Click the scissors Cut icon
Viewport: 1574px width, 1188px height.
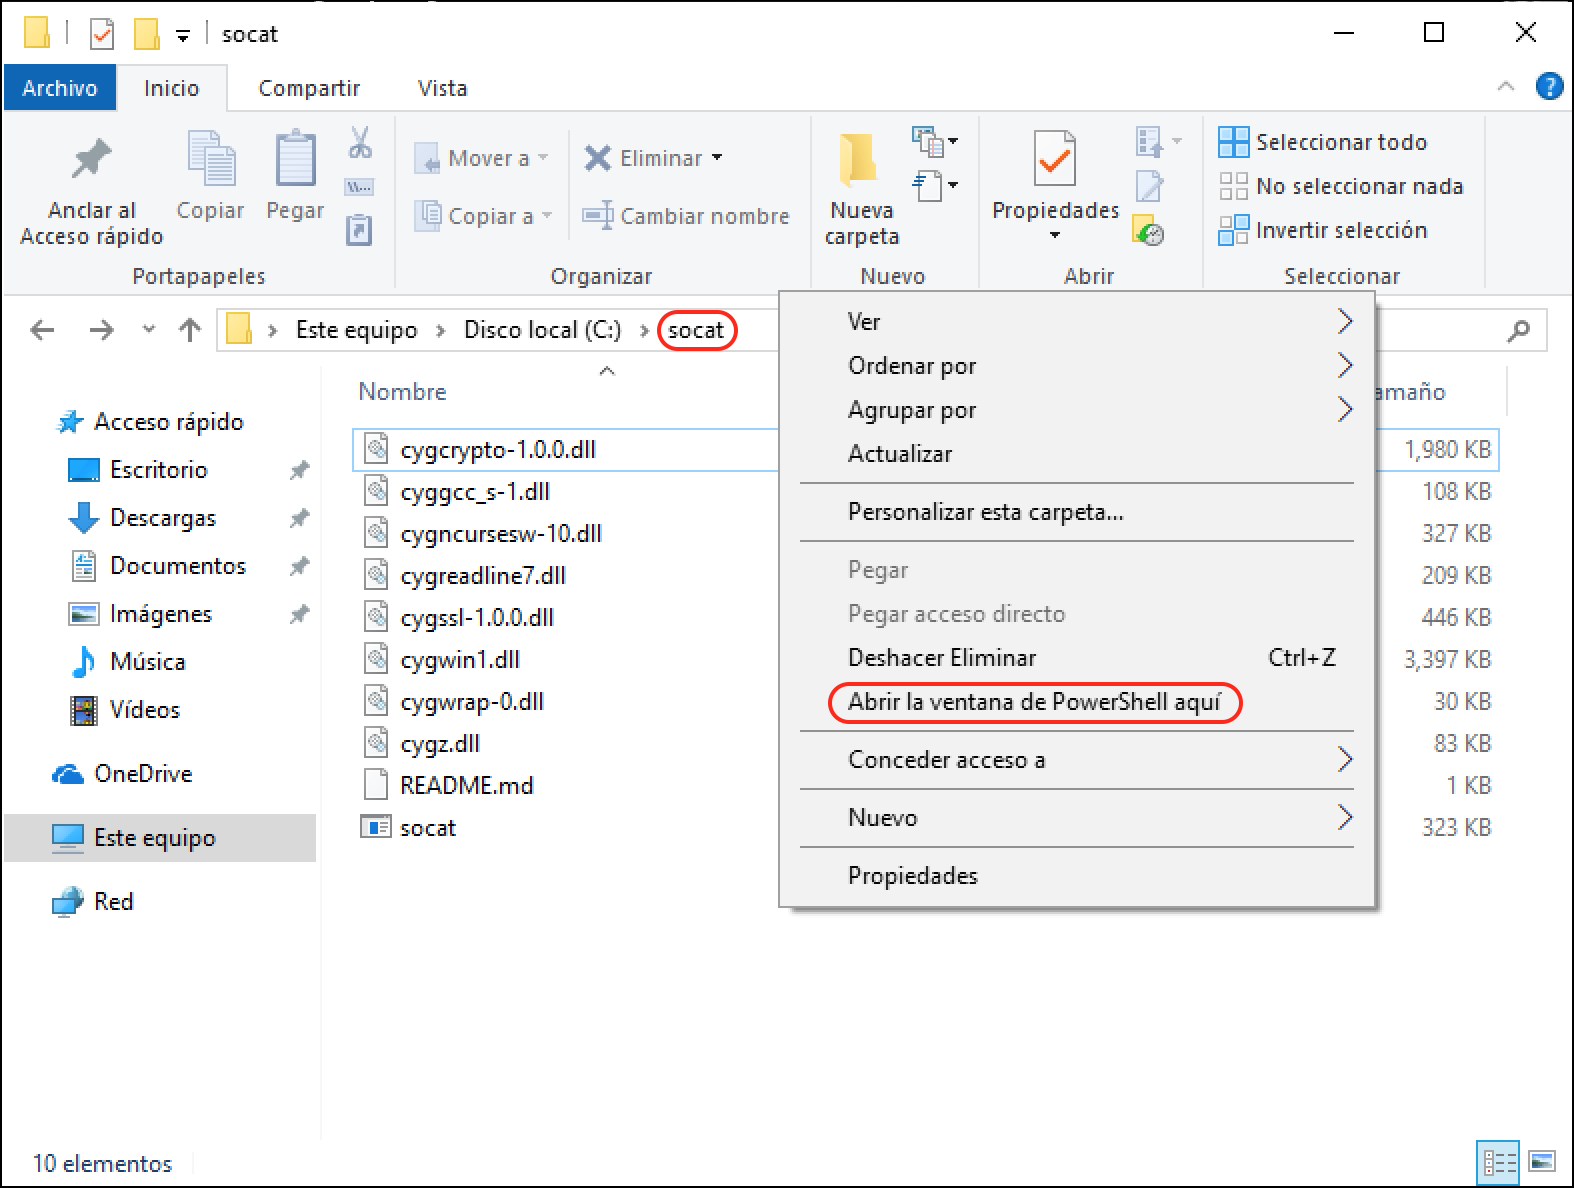point(360,142)
